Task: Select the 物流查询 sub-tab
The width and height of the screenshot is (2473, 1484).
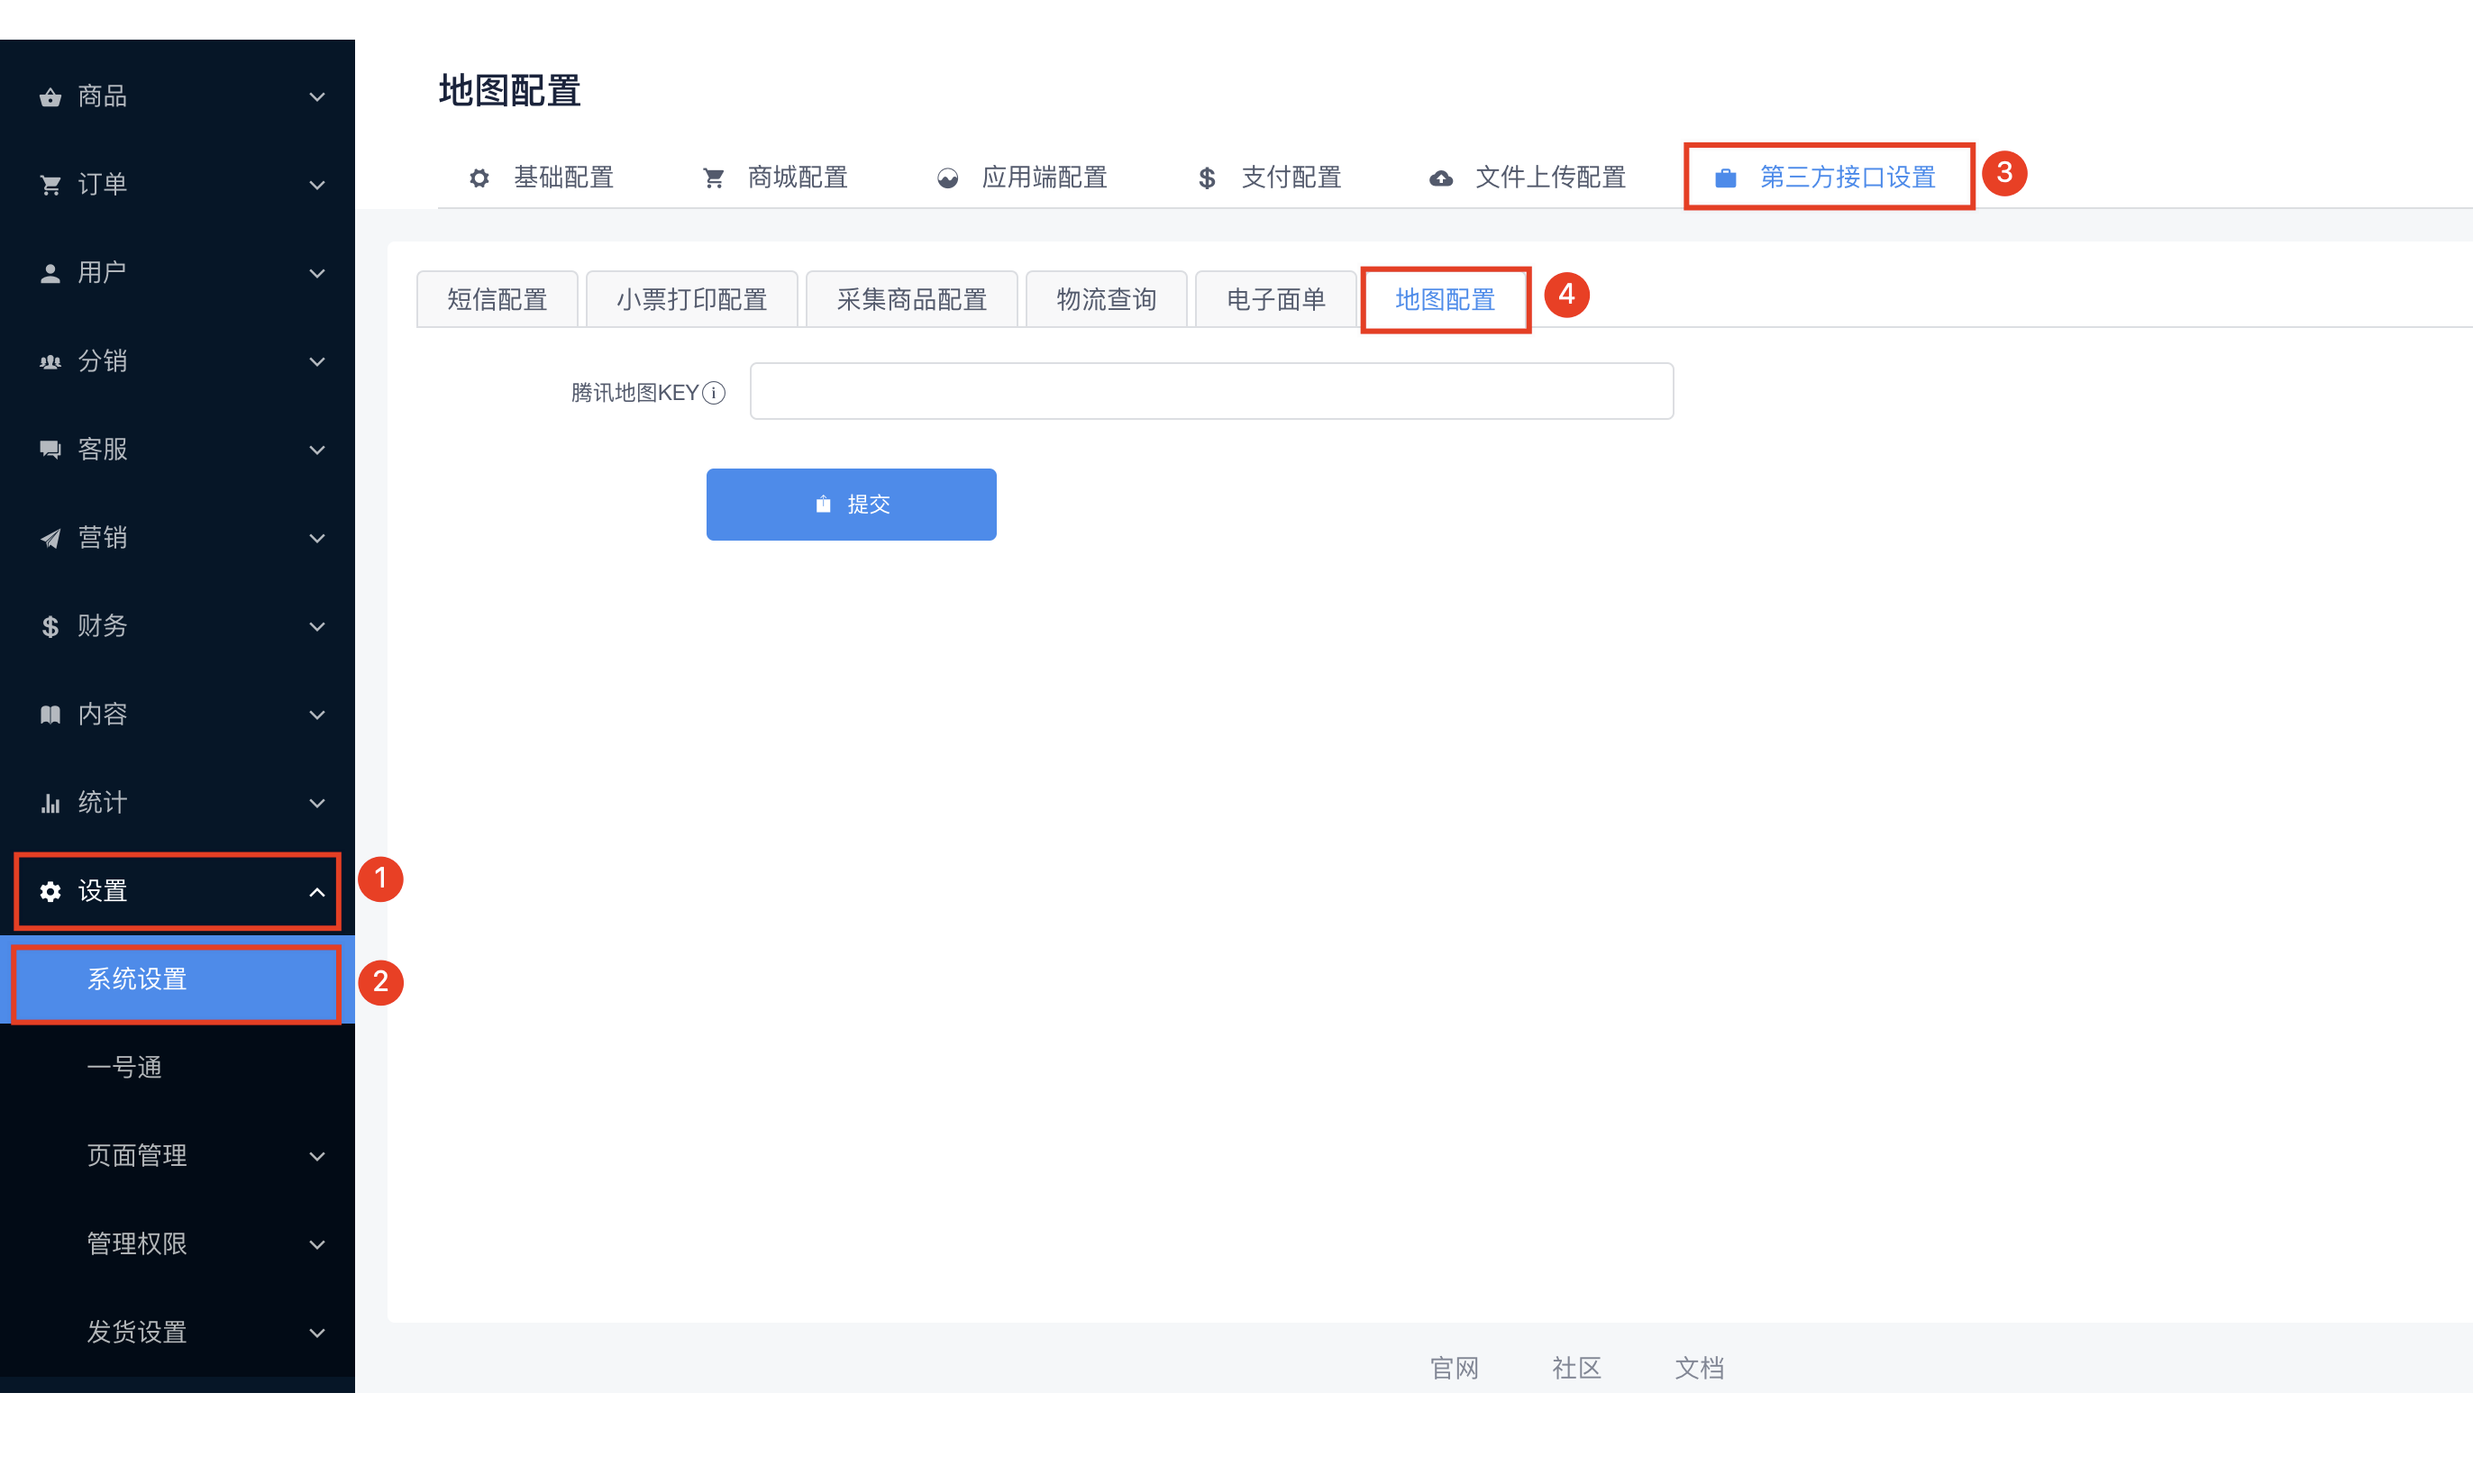Action: click(x=1107, y=299)
